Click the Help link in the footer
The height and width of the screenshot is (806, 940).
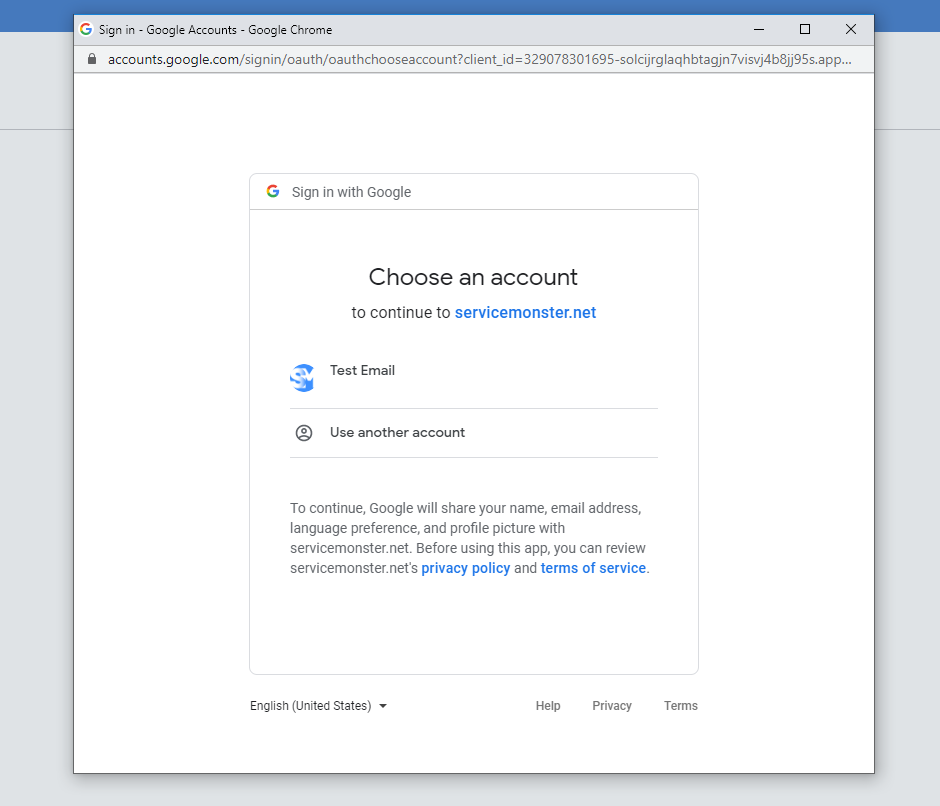(x=548, y=706)
